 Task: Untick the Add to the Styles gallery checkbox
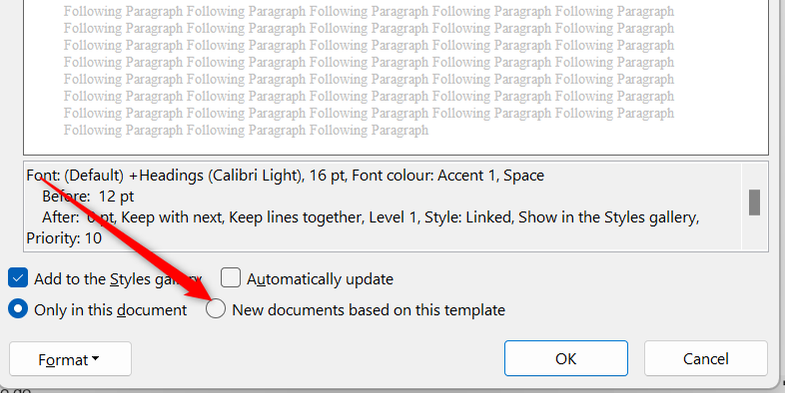18,278
